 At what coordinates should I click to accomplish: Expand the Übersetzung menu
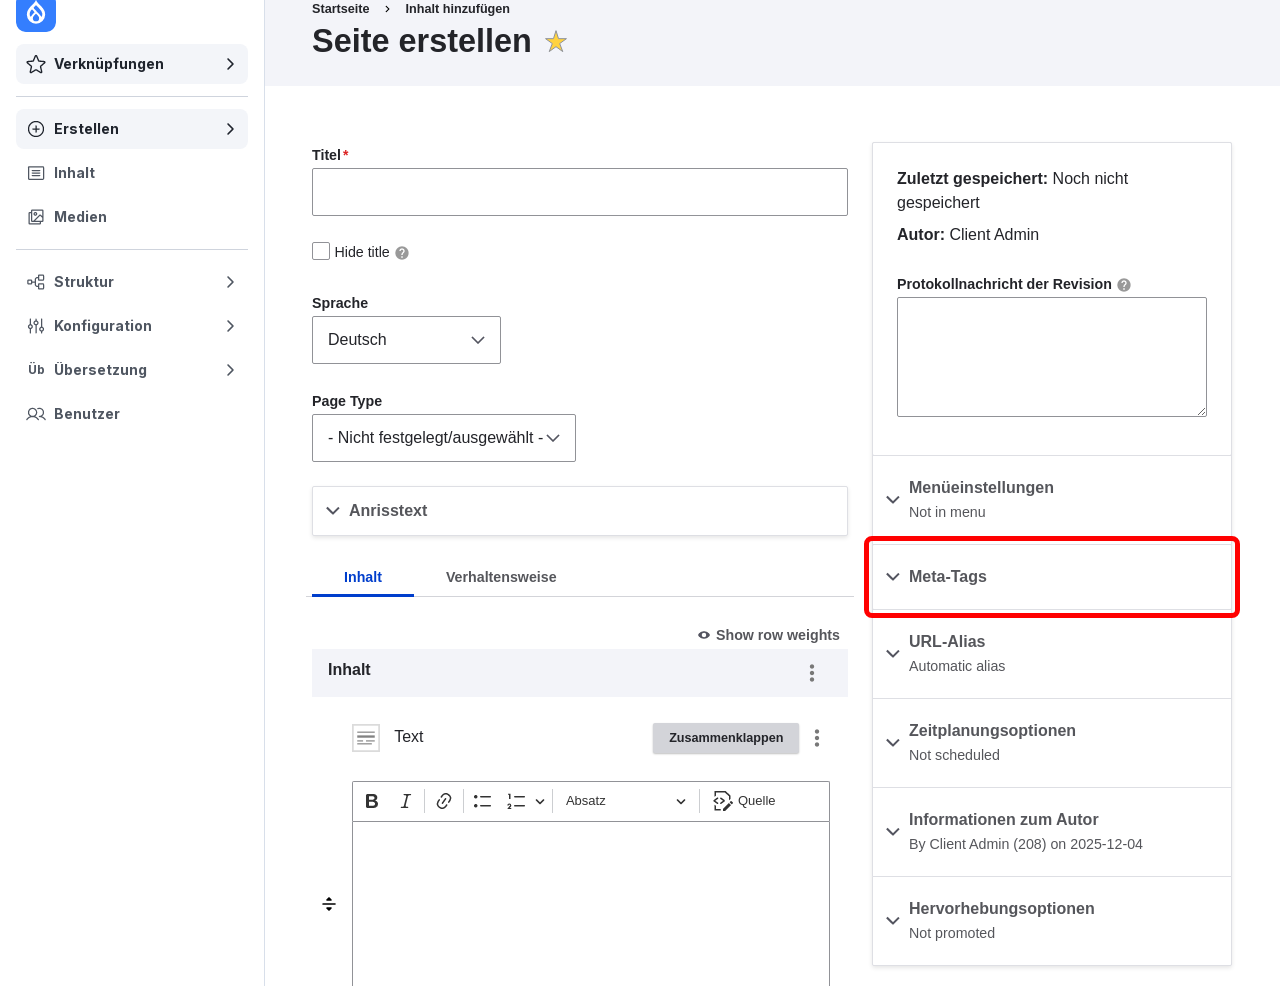tap(132, 370)
